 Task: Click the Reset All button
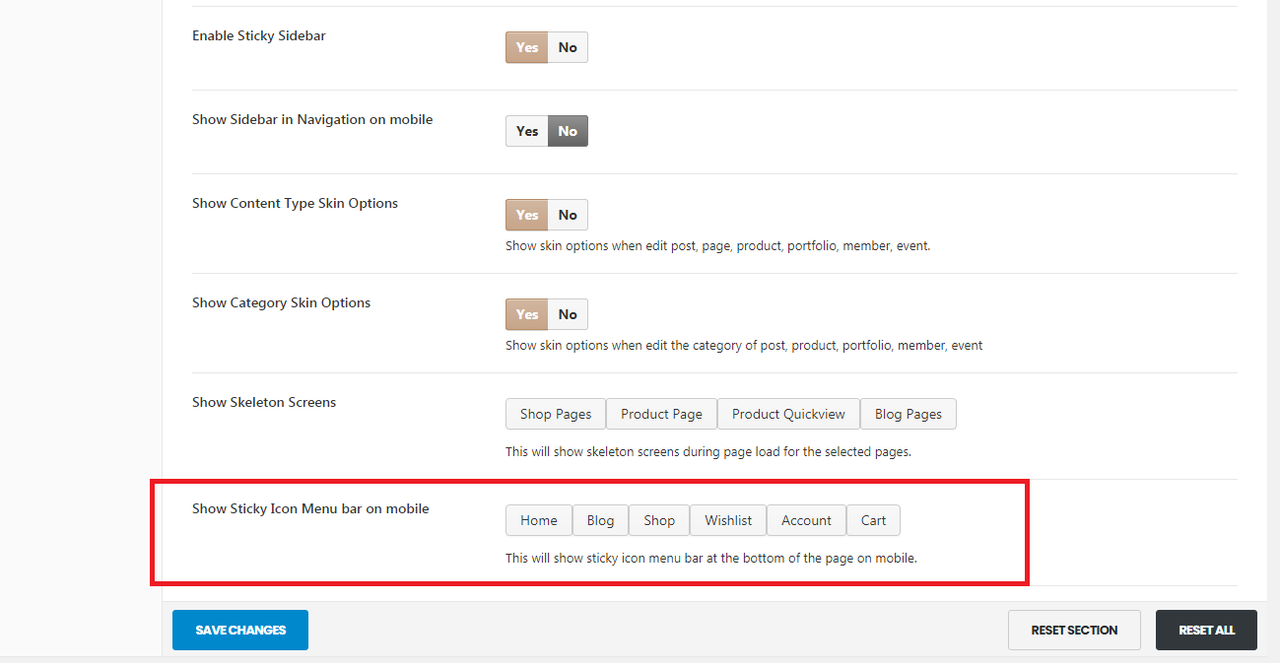(1206, 630)
